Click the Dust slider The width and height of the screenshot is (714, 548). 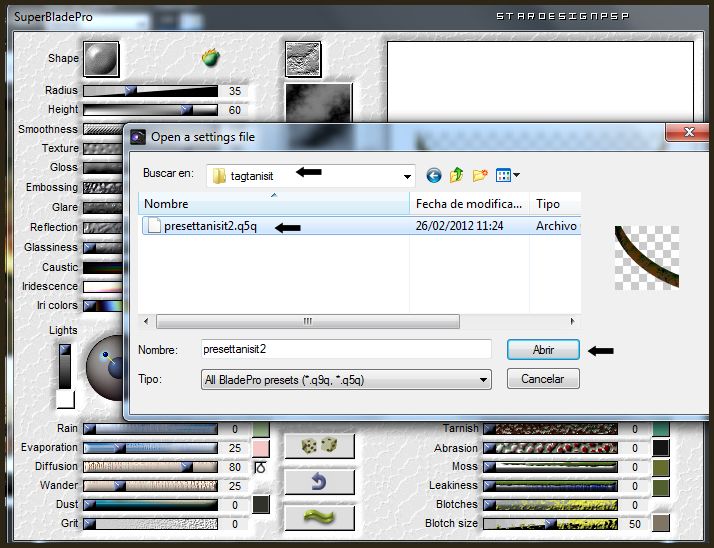coord(150,505)
